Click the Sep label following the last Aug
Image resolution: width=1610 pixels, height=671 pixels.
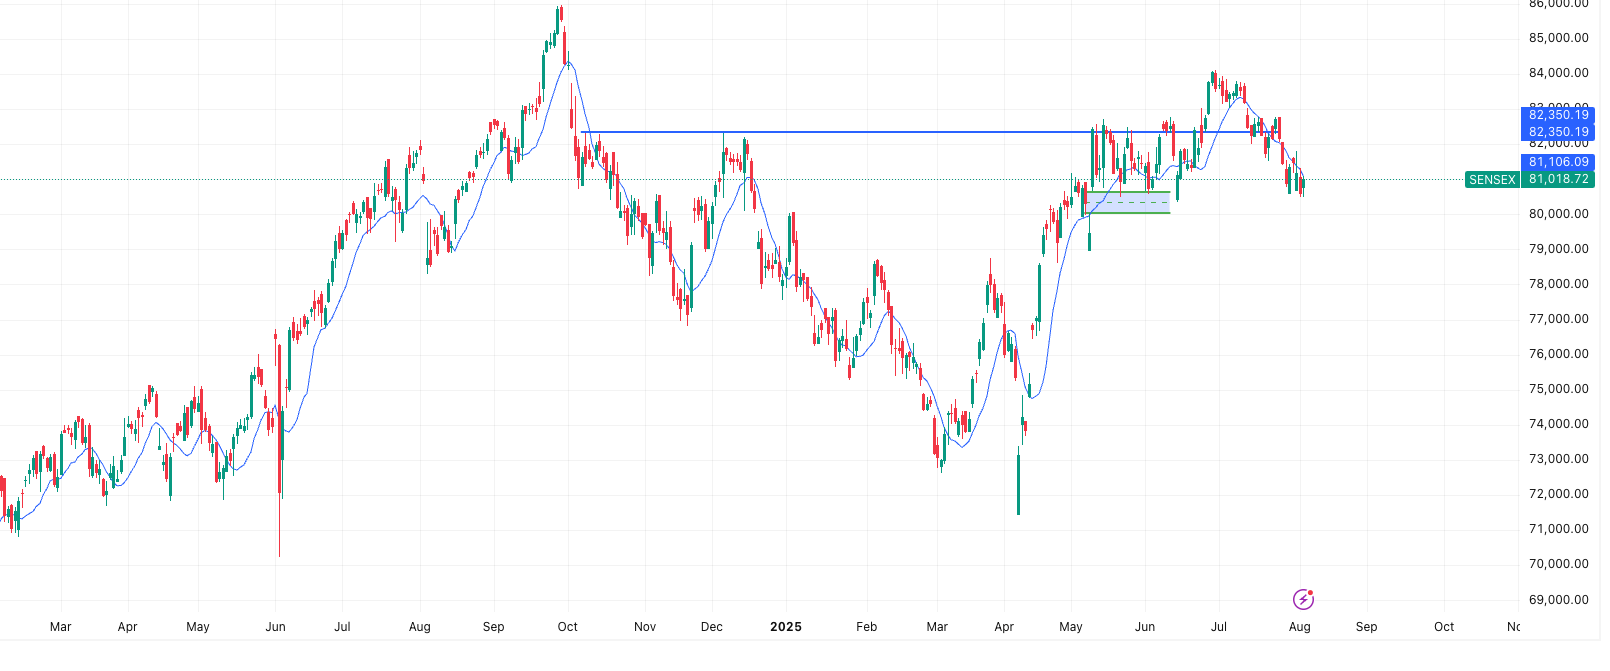[1366, 627]
